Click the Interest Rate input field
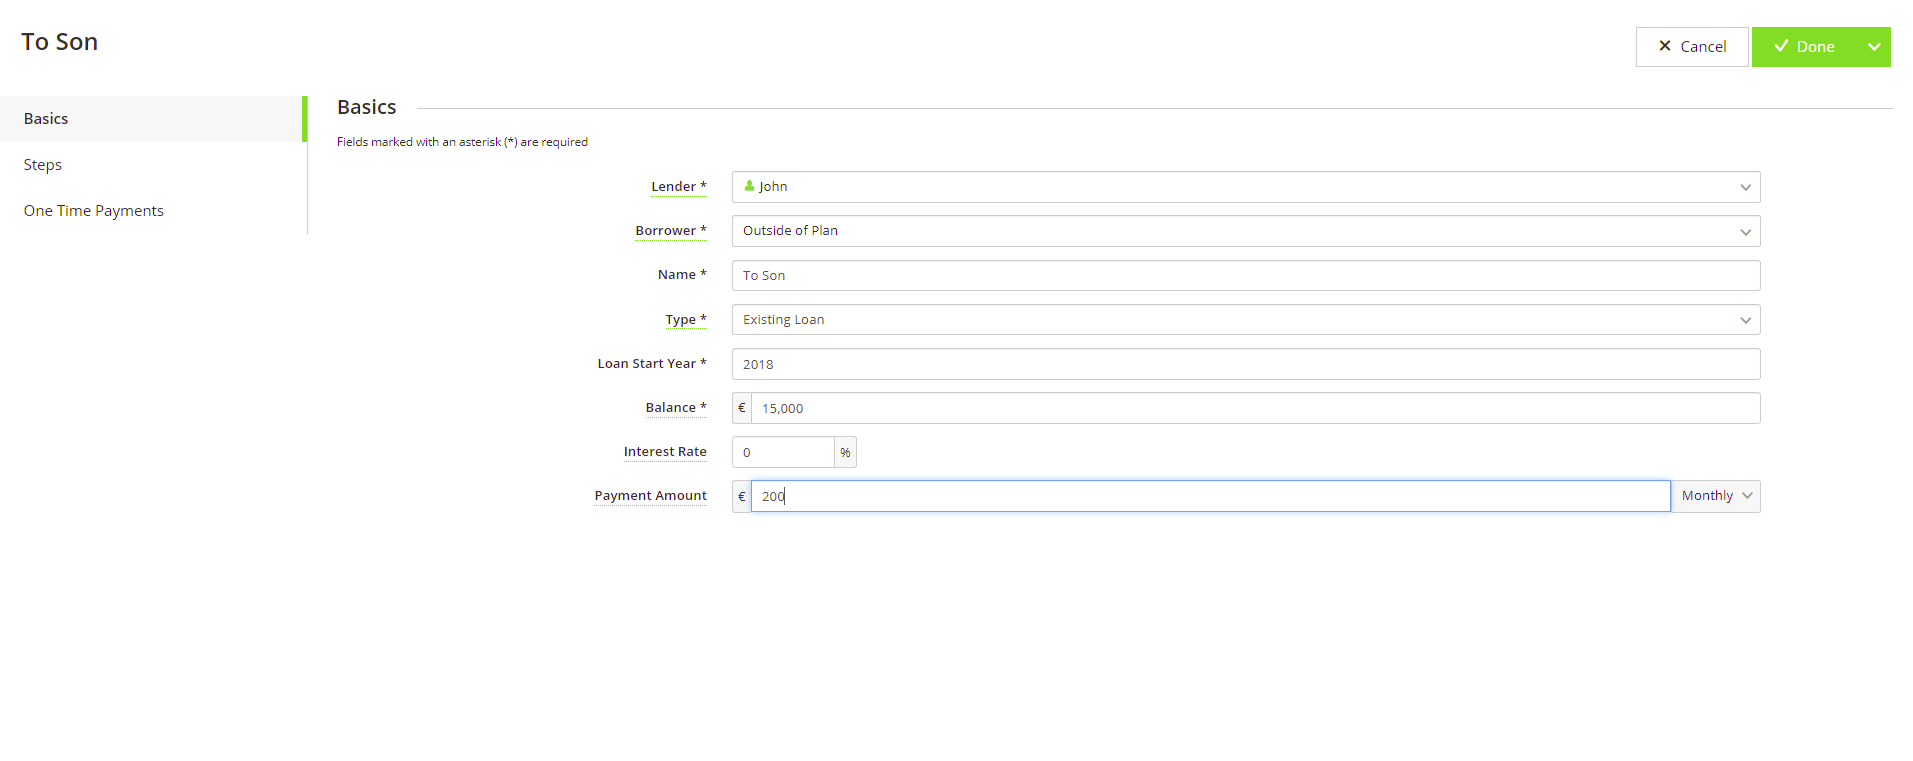This screenshot has height=761, width=1913. [x=783, y=452]
